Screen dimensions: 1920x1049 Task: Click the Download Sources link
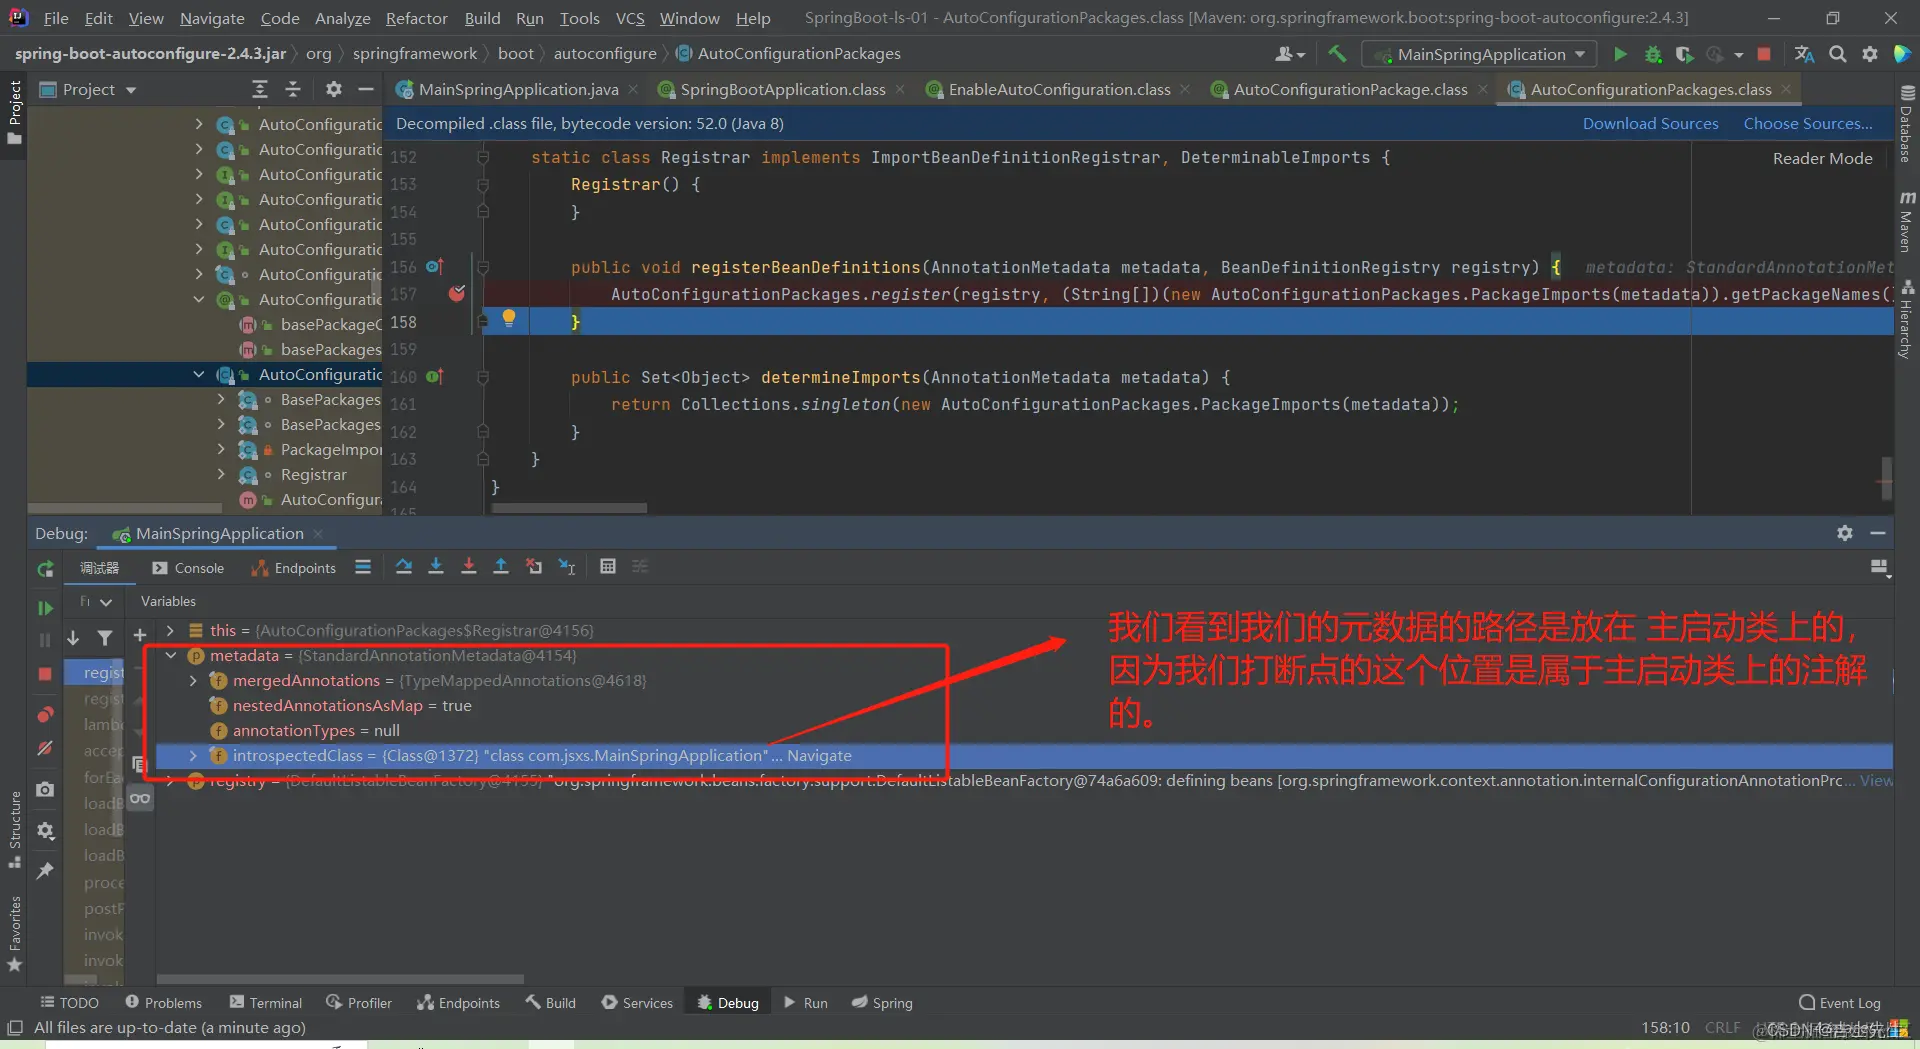tap(1650, 124)
